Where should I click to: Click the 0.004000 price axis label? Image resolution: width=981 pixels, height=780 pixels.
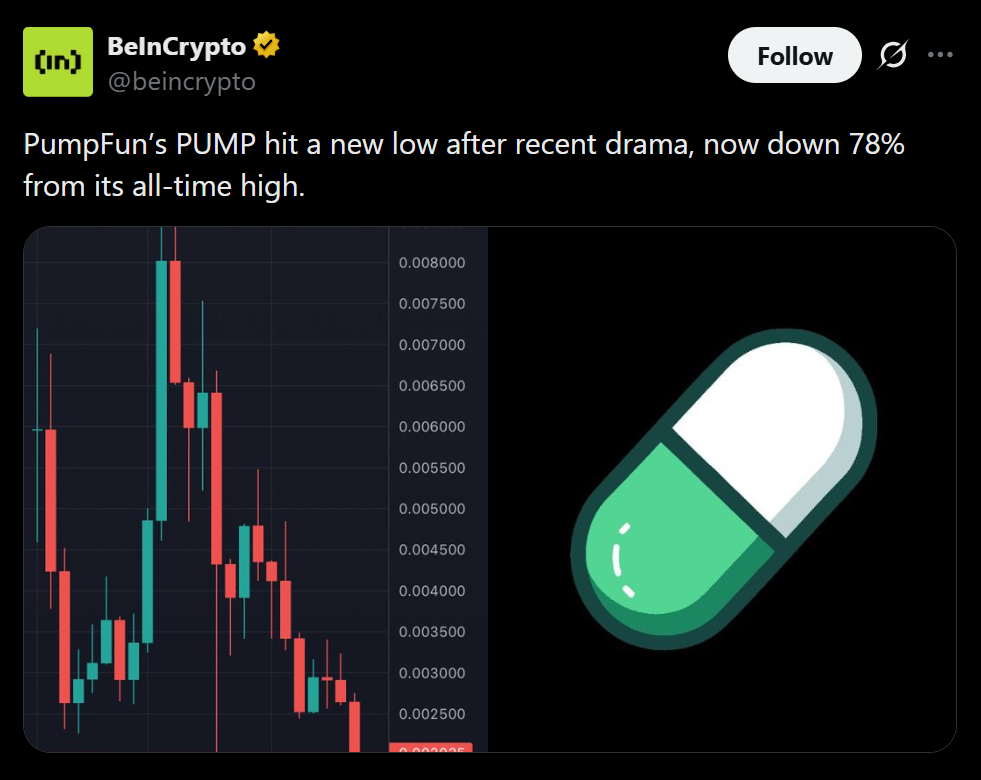[x=431, y=591]
